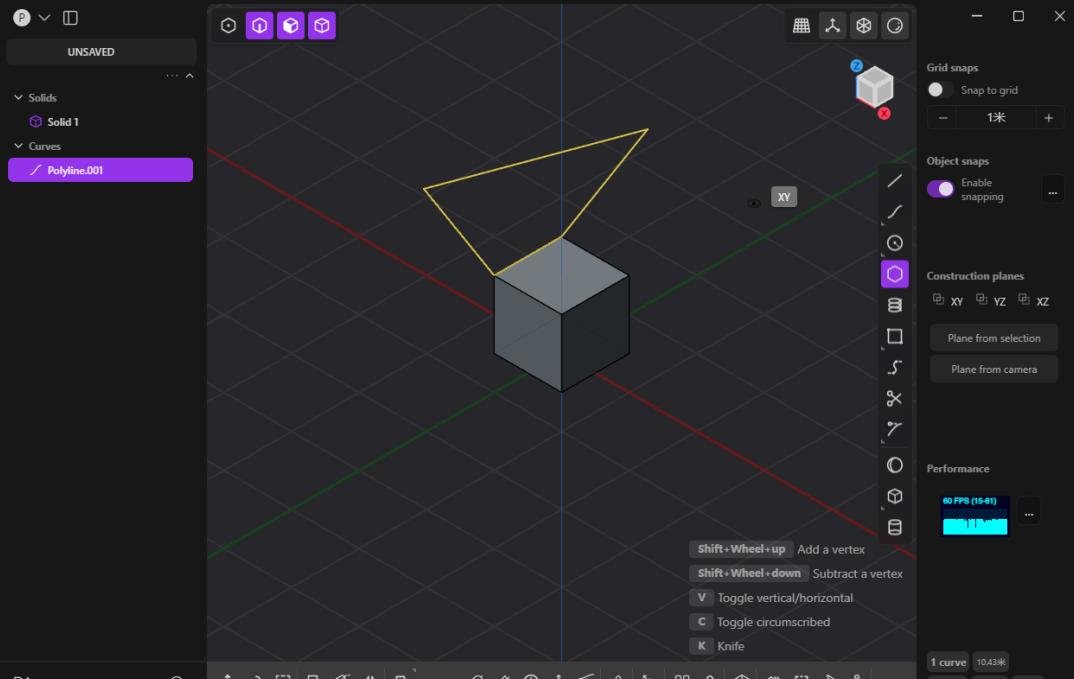Toggle edge selection mode
Viewport: 1074px width, 679px height.
(260, 26)
